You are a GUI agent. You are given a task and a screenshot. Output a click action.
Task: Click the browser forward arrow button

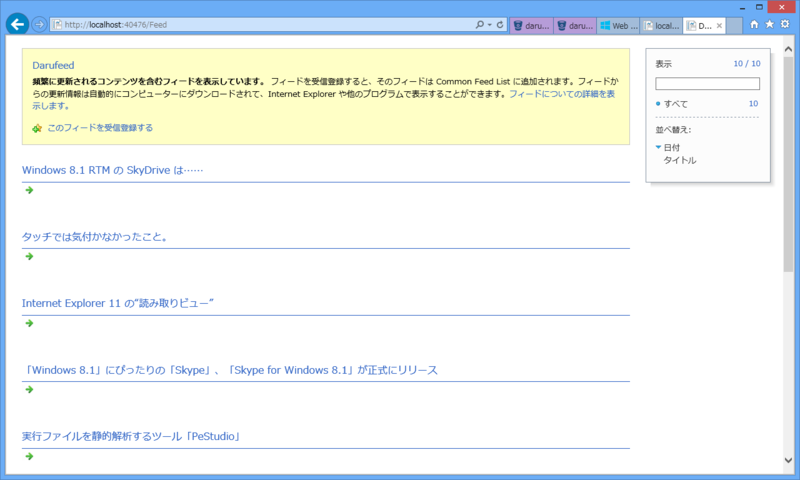pos(39,24)
